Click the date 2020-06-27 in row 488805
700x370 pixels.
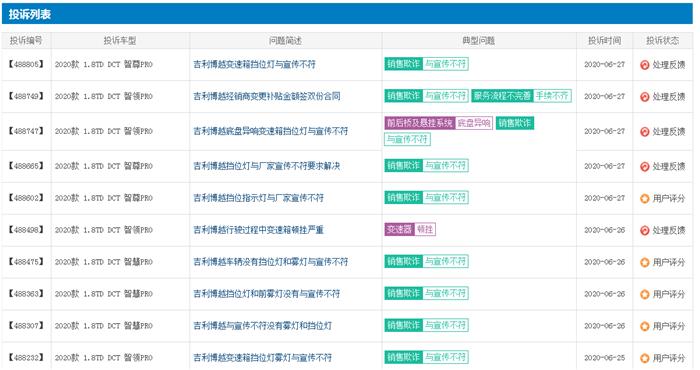pyautogui.click(x=604, y=64)
